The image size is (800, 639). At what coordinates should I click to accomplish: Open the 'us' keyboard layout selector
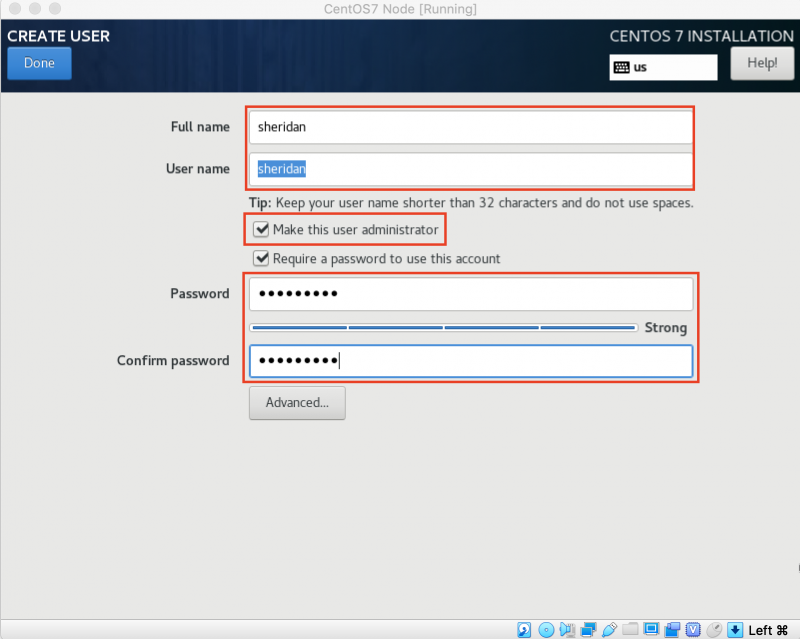[663, 67]
